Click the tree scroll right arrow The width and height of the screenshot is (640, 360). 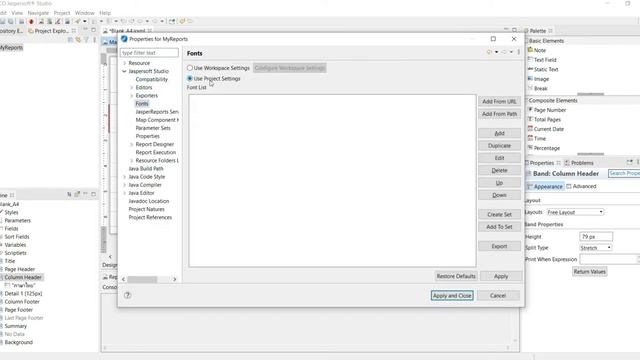pyautogui.click(x=175, y=280)
